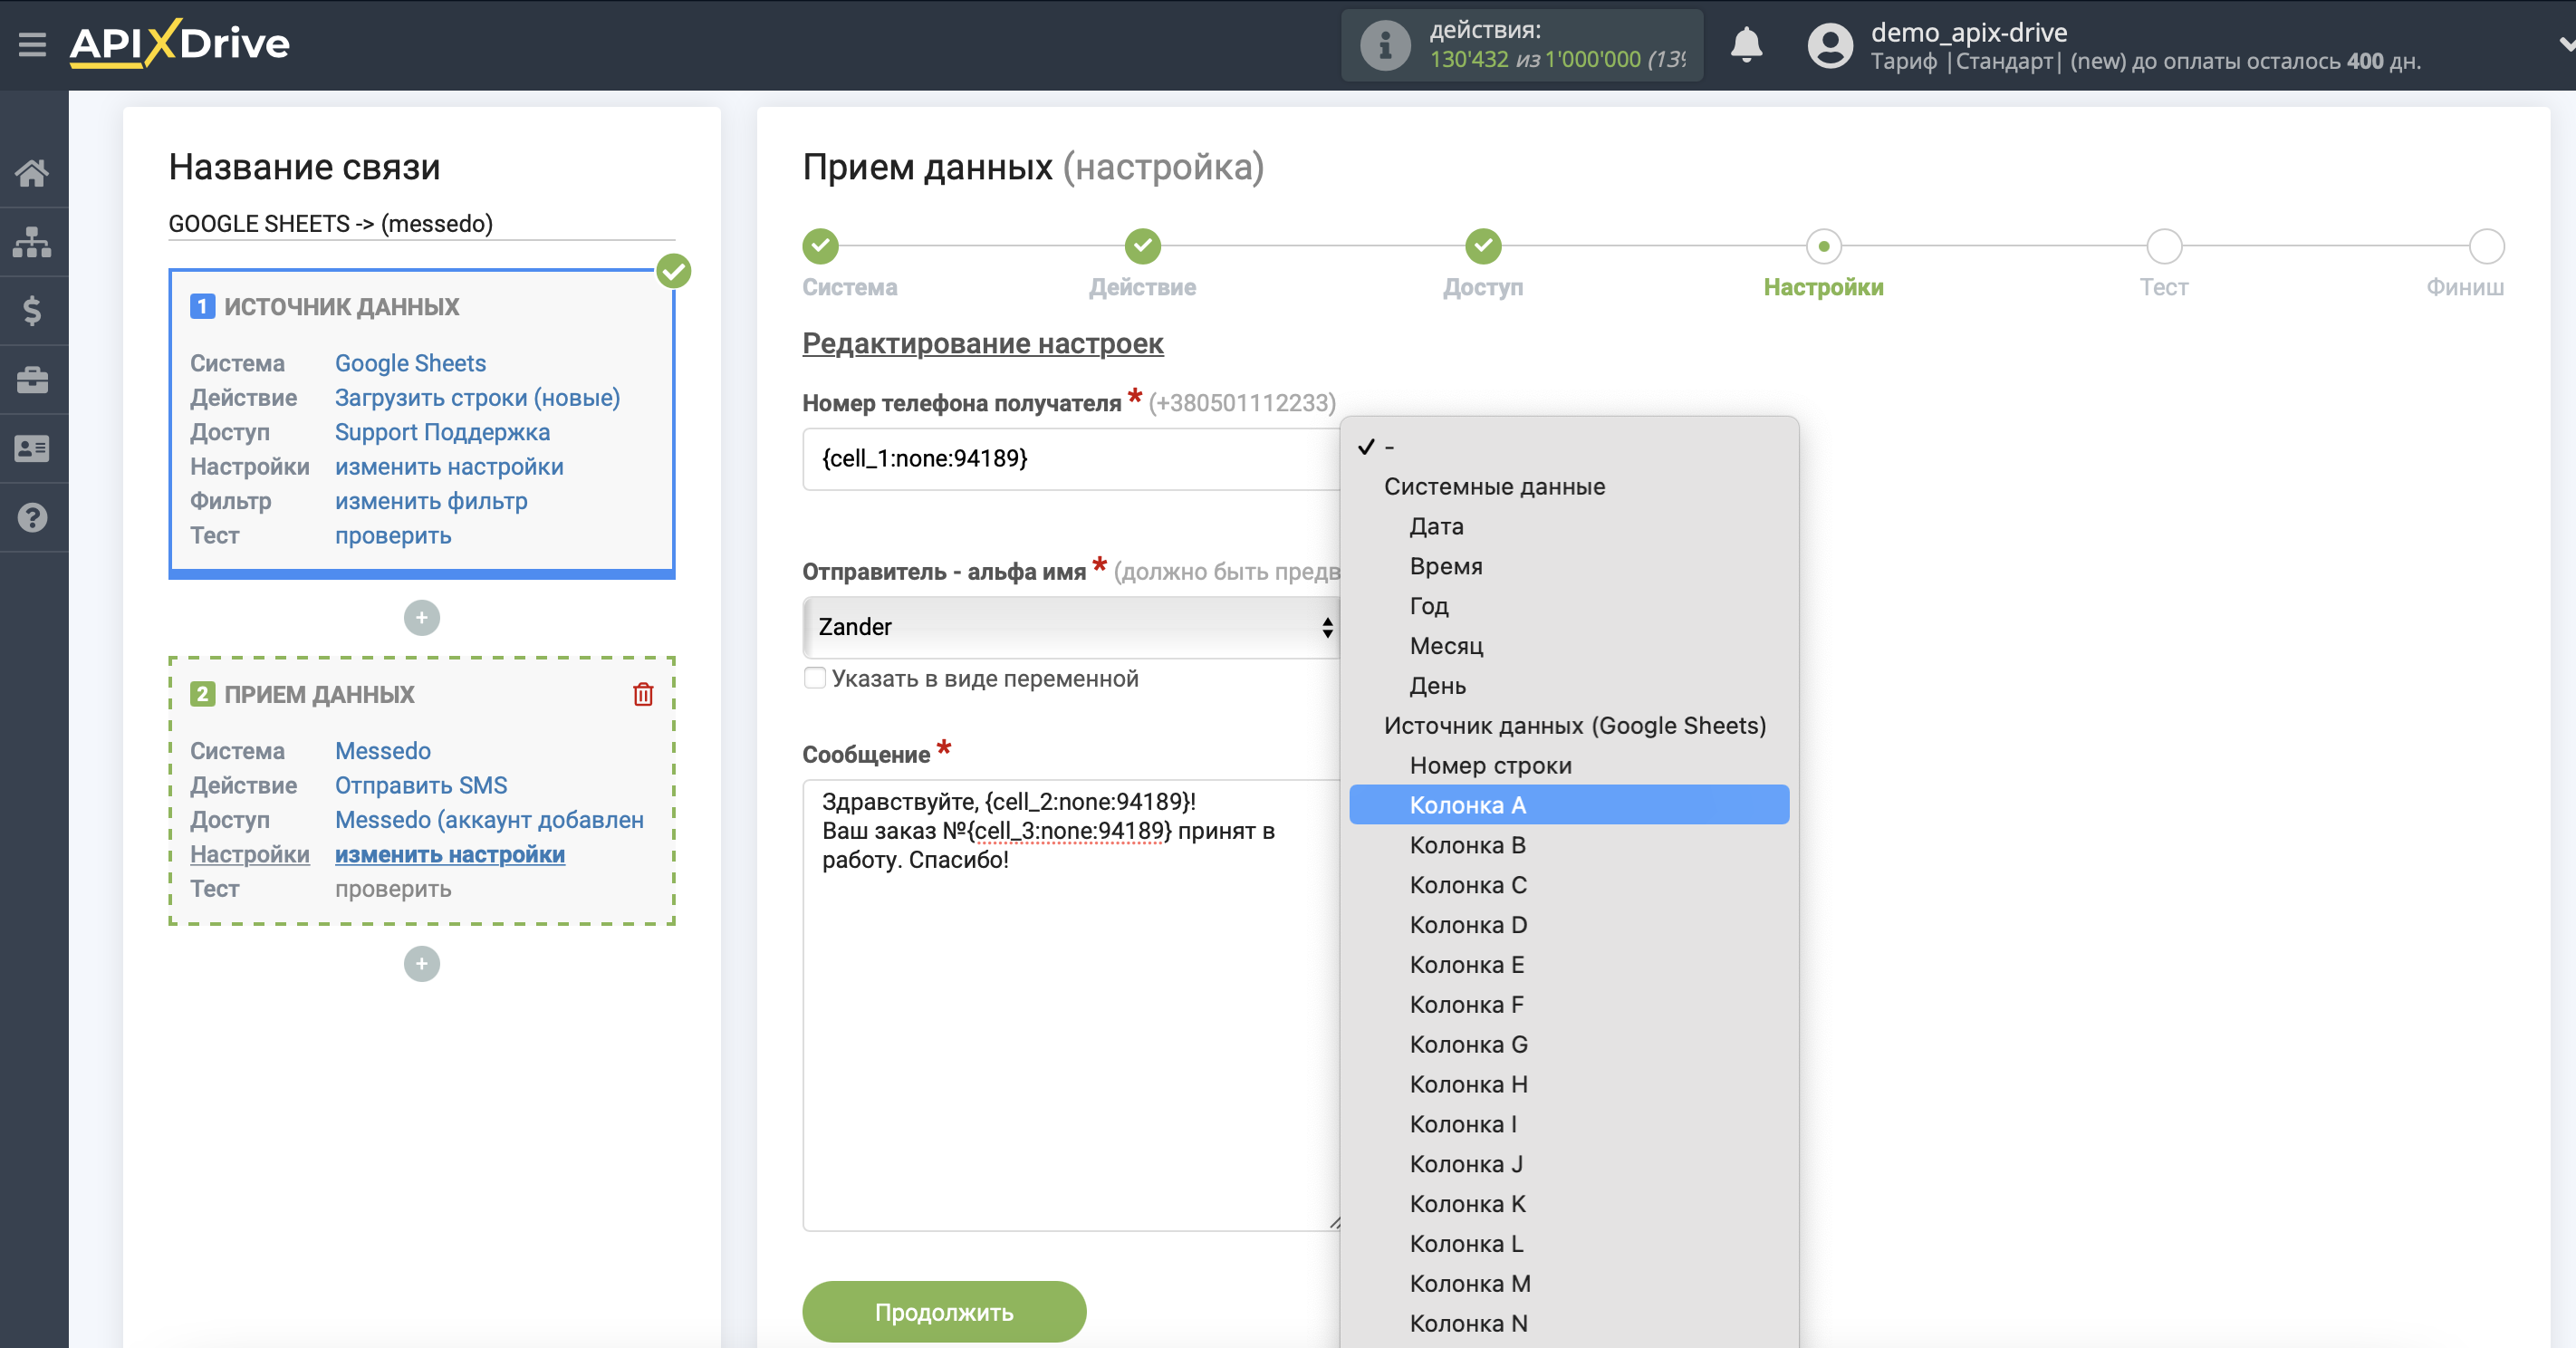2576x1348 pixels.
Task: Open Messedo (аккаунт добавлен link
Action: click(x=489, y=820)
